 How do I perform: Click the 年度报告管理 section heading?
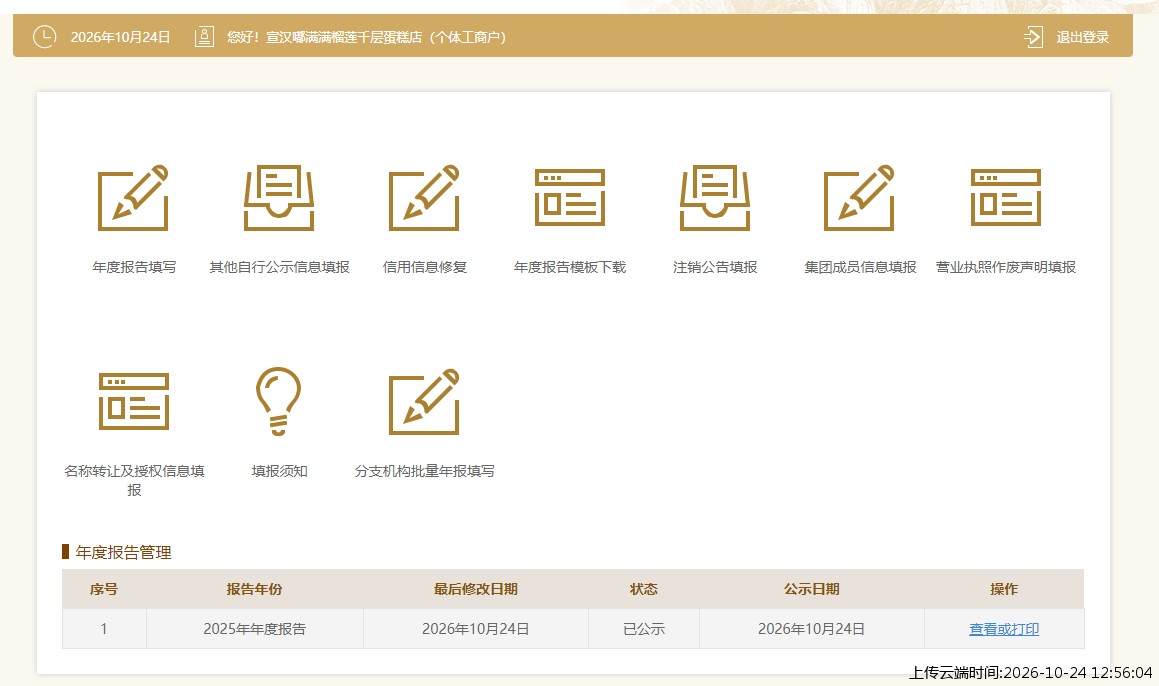click(123, 552)
